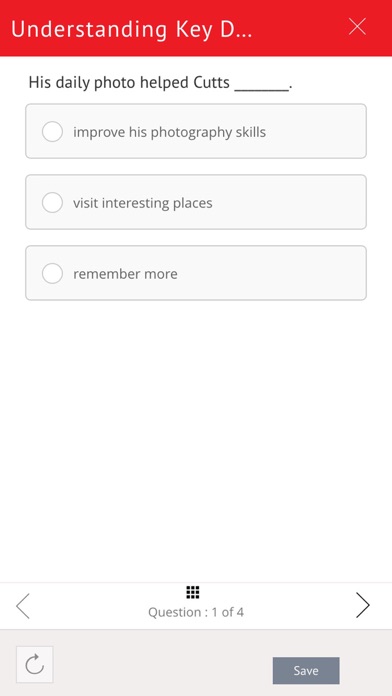Go to the next question arrow
Screen dimensions: 392x696
click(363, 605)
